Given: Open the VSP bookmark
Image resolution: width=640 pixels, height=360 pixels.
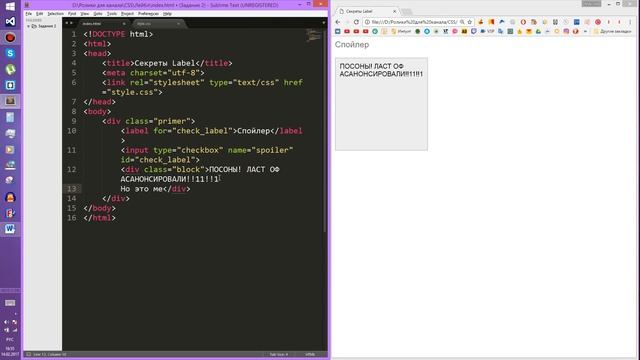Looking at the screenshot, I should tap(487, 31).
